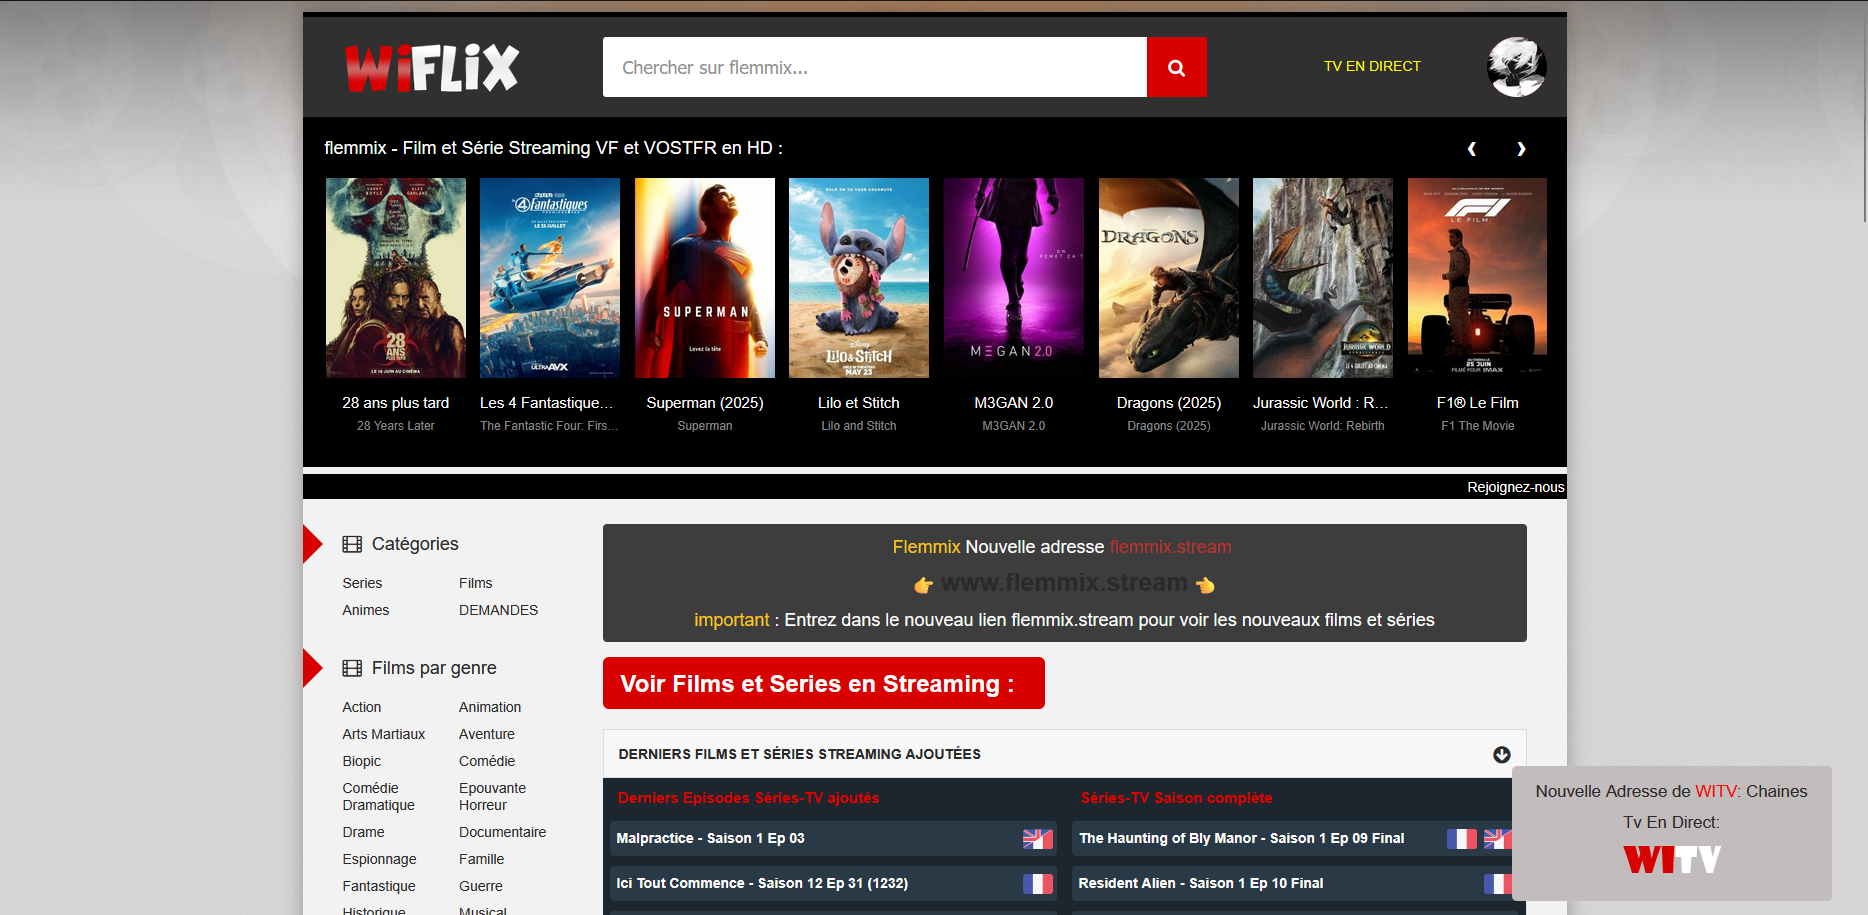1868x915 pixels.
Task: Open Les 4 Fantastiques poster
Action: [550, 278]
